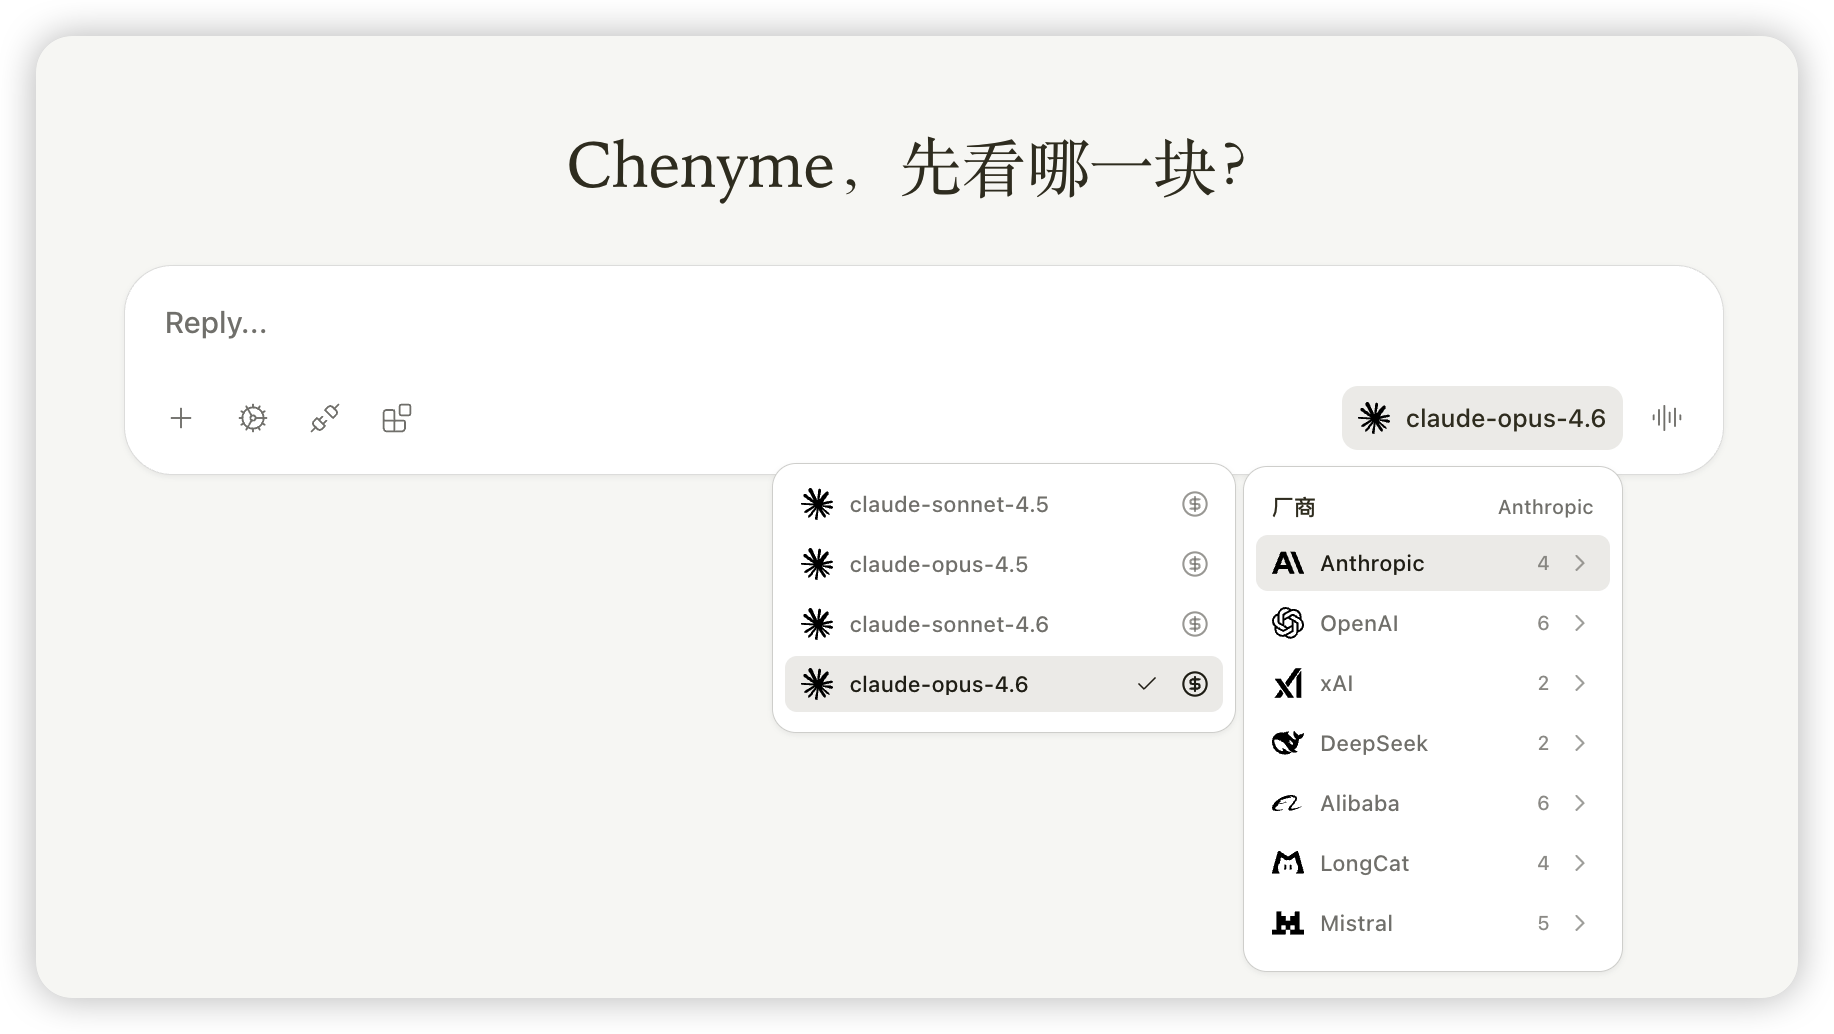Open the Mistral vendor entry
This screenshot has width=1834, height=1034.
point(1433,923)
